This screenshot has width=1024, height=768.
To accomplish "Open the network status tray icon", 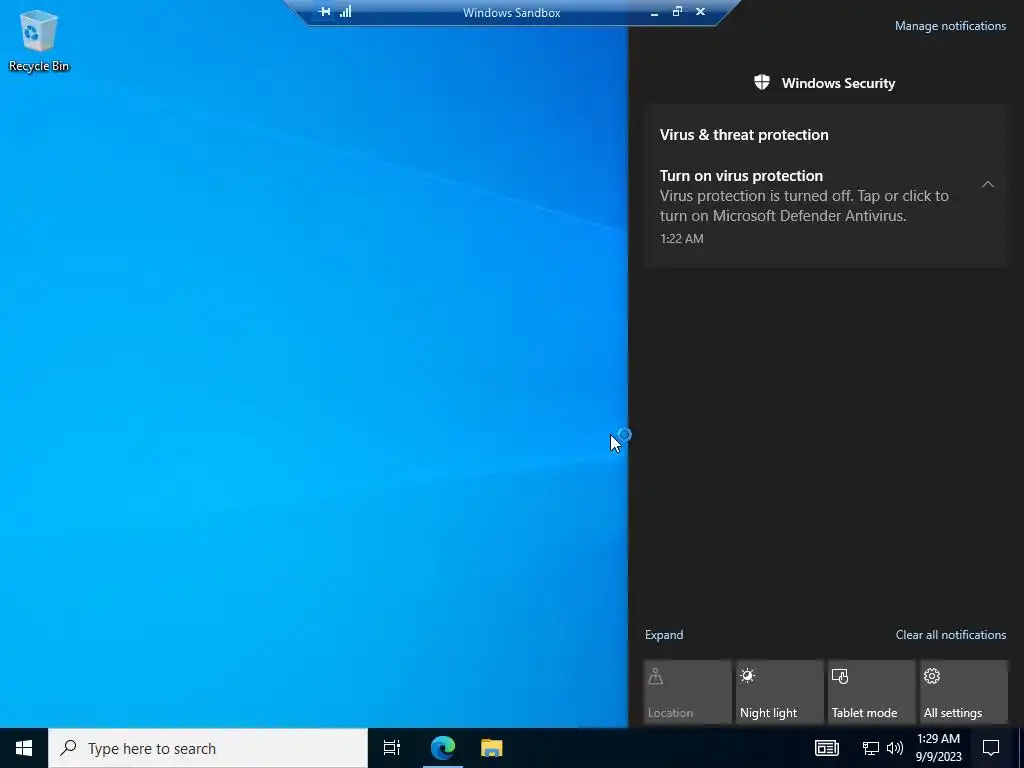I will point(870,748).
